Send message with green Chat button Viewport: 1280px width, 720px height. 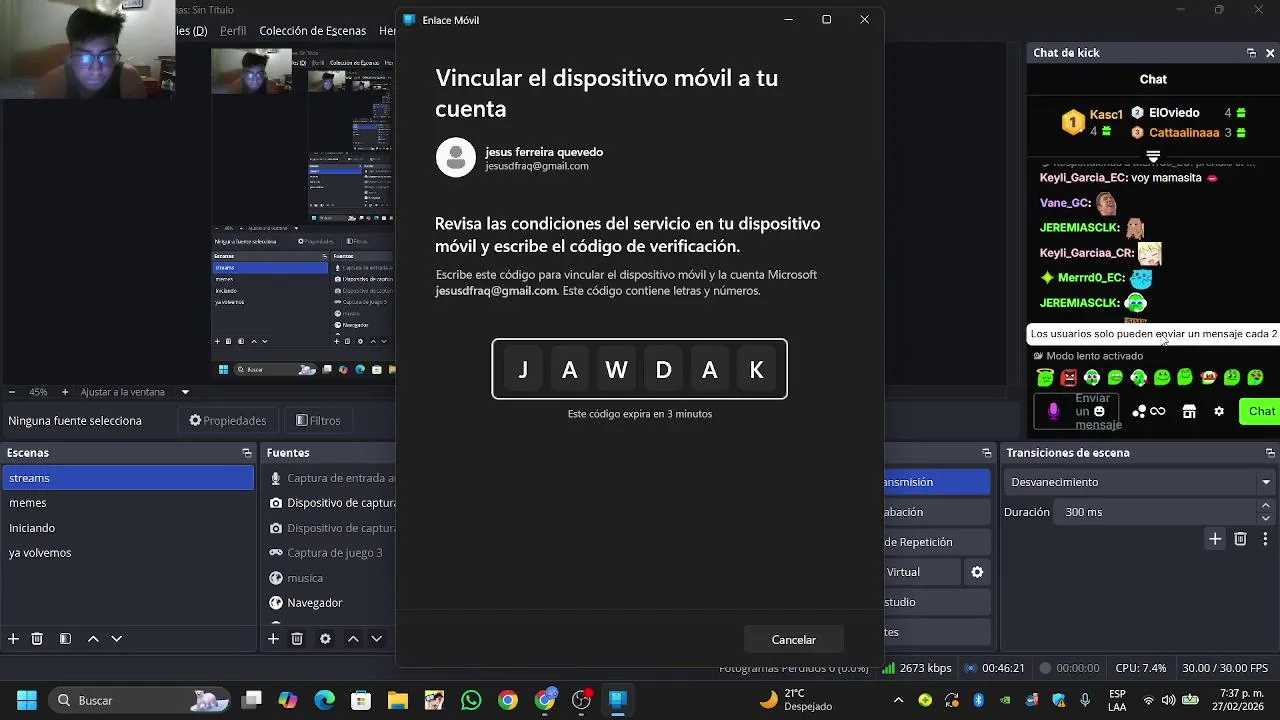coord(1260,411)
